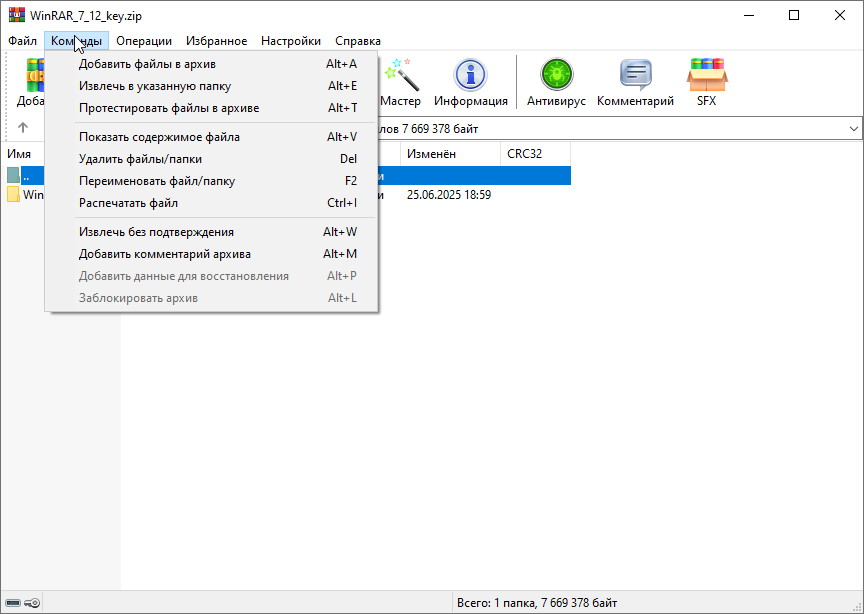Open the Мастер wizard toolbar icon
This screenshot has height=614, width=864.
[401, 74]
